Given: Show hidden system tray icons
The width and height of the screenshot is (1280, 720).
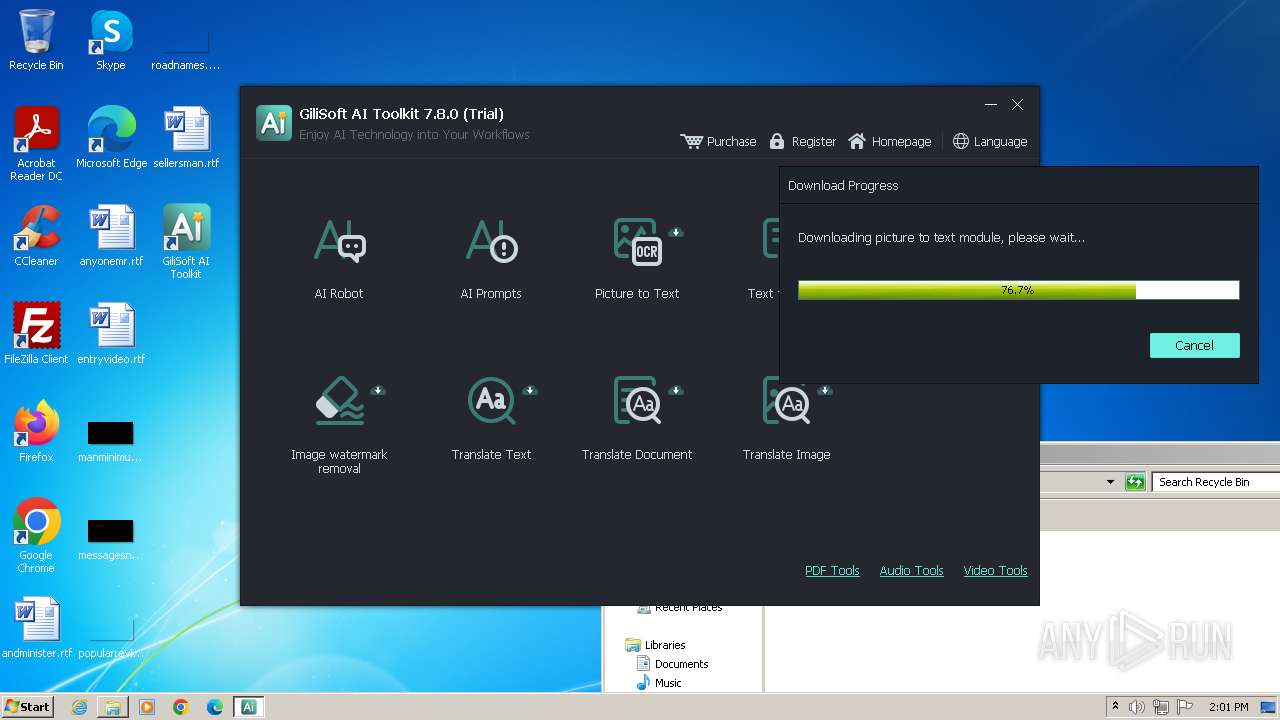Looking at the screenshot, I should click(1116, 706).
